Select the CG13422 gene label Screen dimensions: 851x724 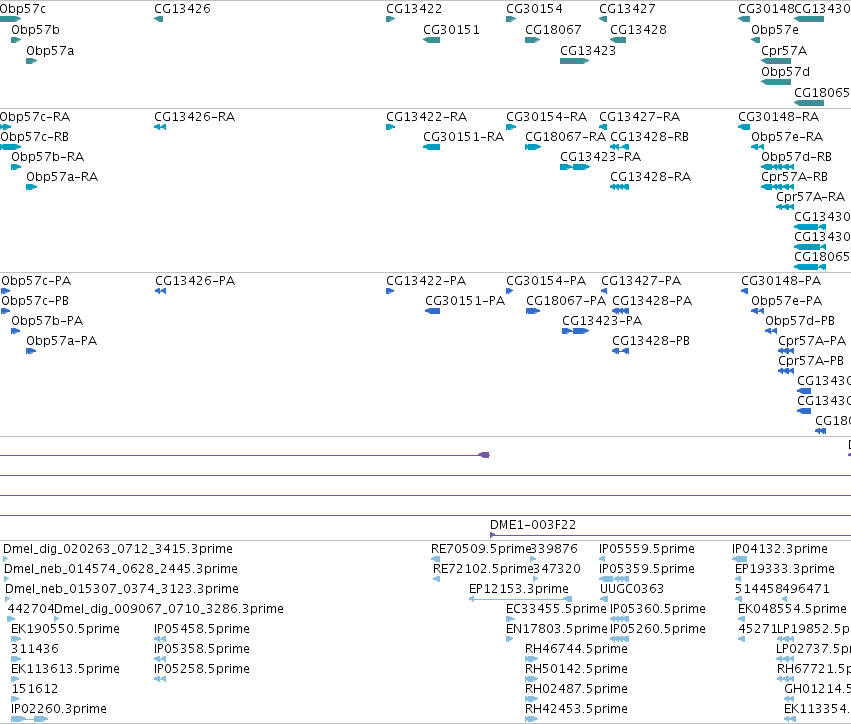click(x=414, y=9)
